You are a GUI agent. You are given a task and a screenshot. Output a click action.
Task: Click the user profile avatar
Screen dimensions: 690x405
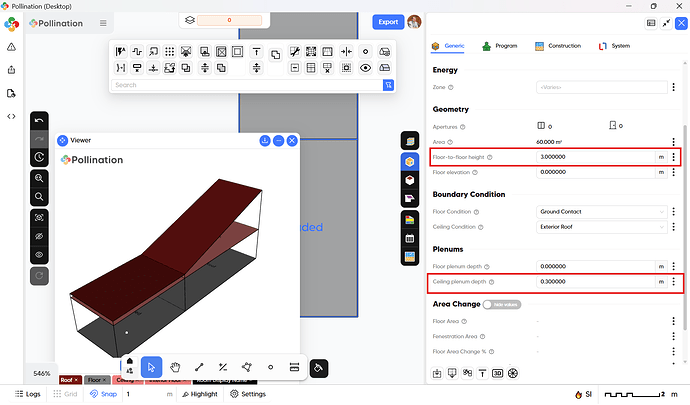pos(414,22)
